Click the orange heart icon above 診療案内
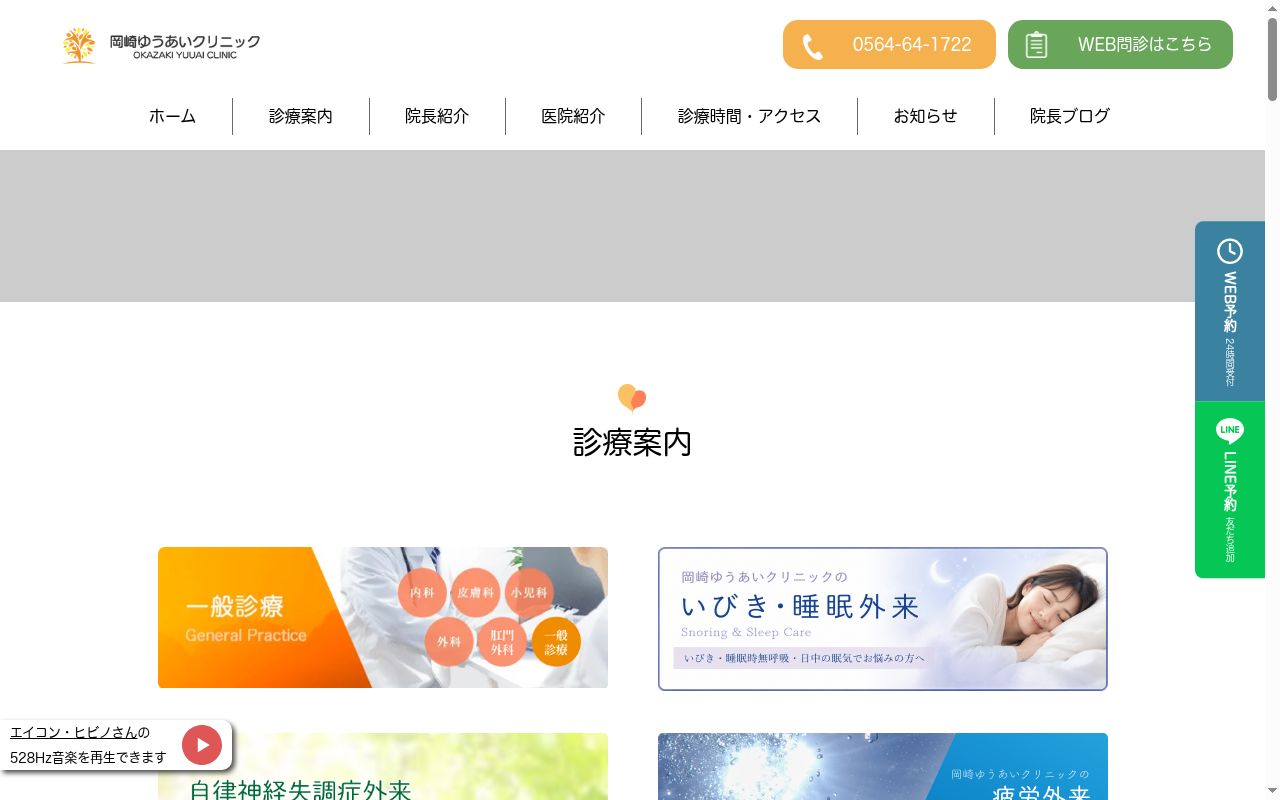Screen dimensions: 1280x800 [632, 398]
